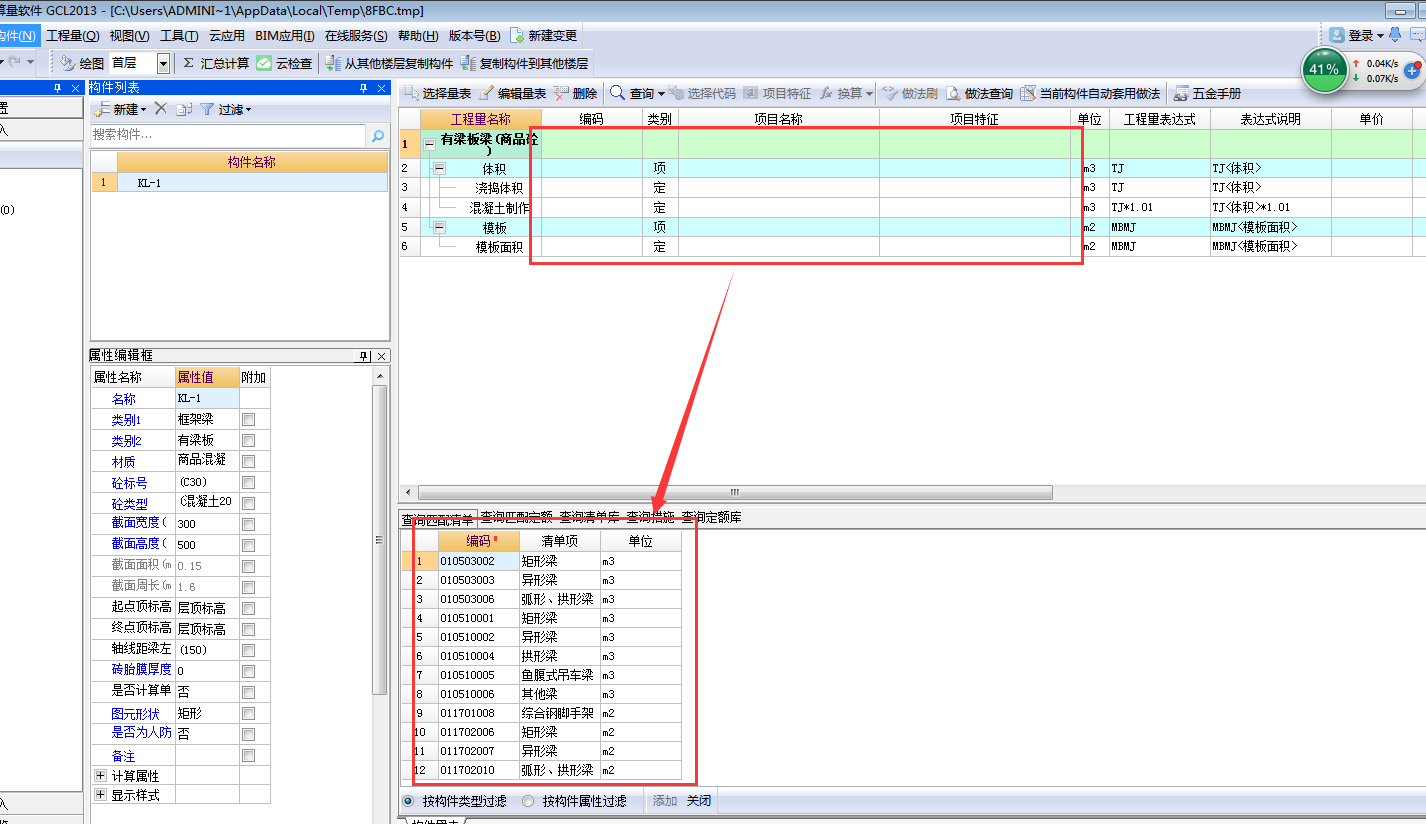
Task: Click the copy component icon in 构件列表
Action: (x=184, y=109)
